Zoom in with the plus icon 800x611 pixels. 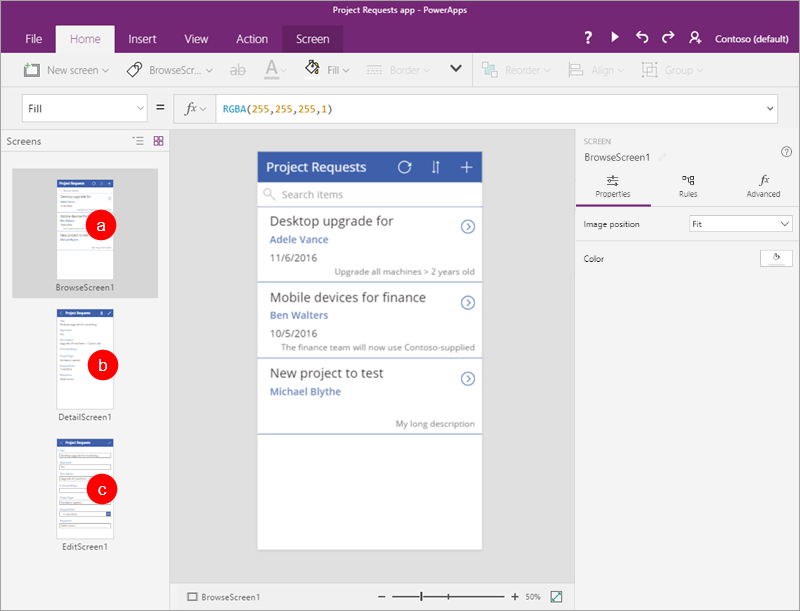515,597
